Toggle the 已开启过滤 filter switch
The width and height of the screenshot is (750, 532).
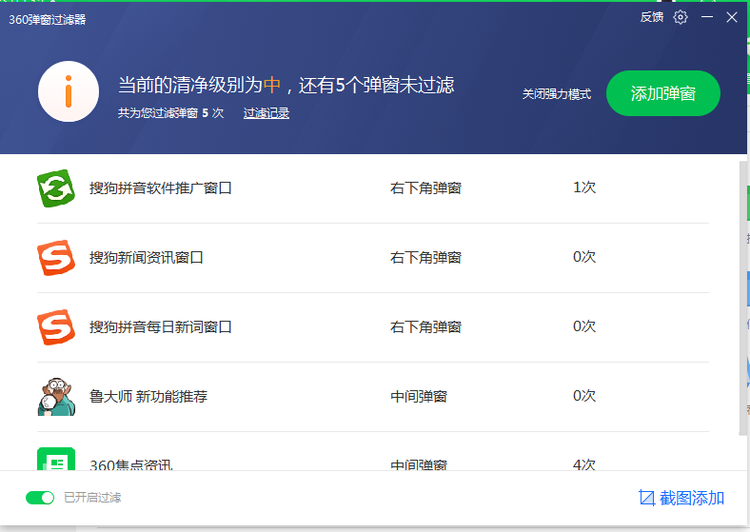(40, 497)
